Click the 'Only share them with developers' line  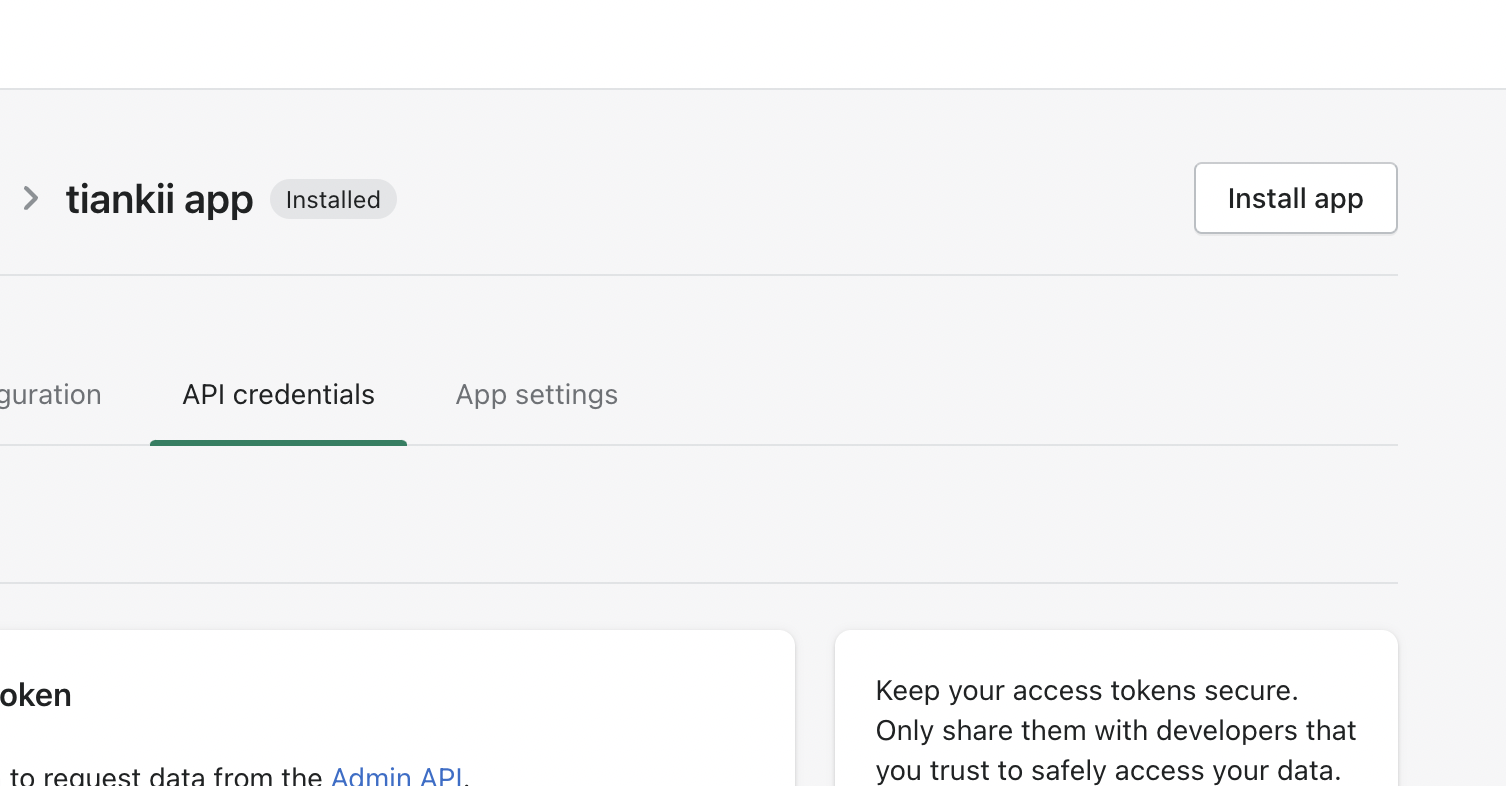(x=1116, y=730)
